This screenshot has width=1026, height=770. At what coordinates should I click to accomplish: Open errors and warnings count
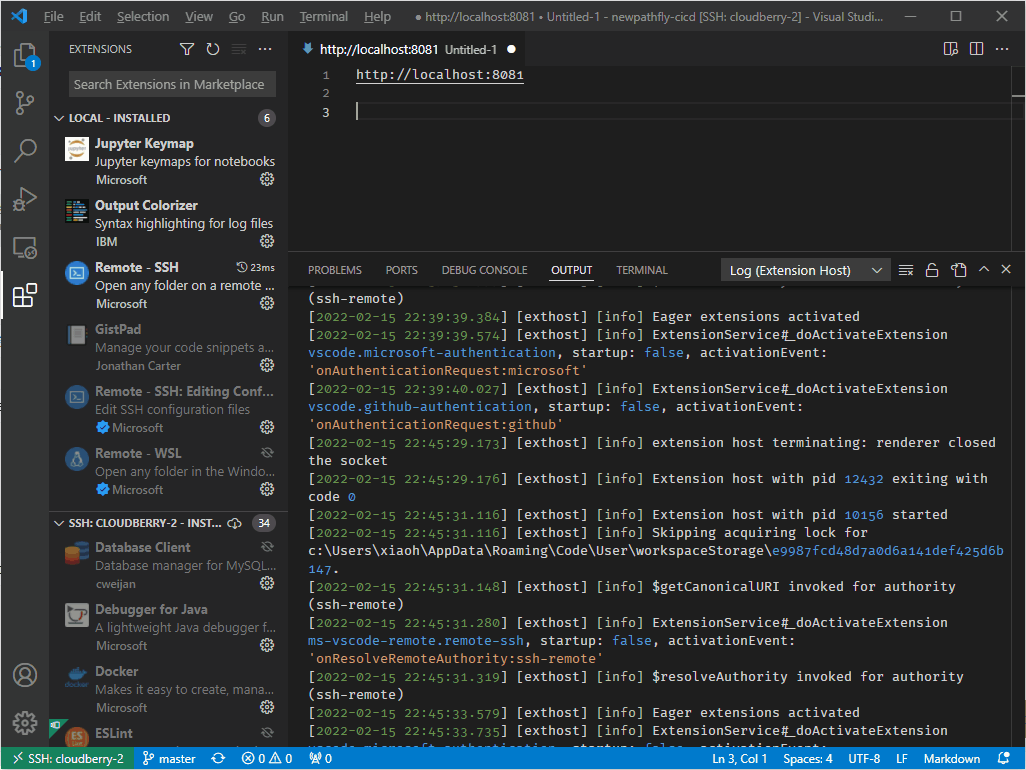coord(266,759)
